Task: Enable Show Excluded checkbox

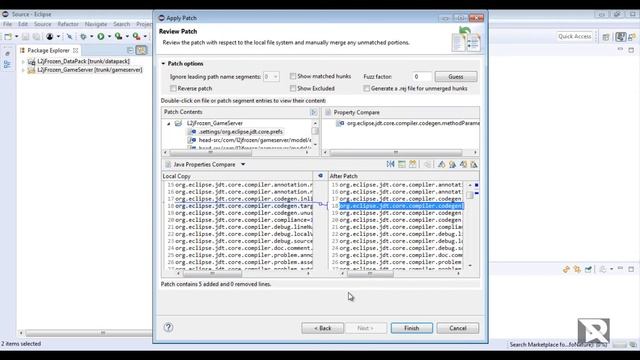Action: 293,88
